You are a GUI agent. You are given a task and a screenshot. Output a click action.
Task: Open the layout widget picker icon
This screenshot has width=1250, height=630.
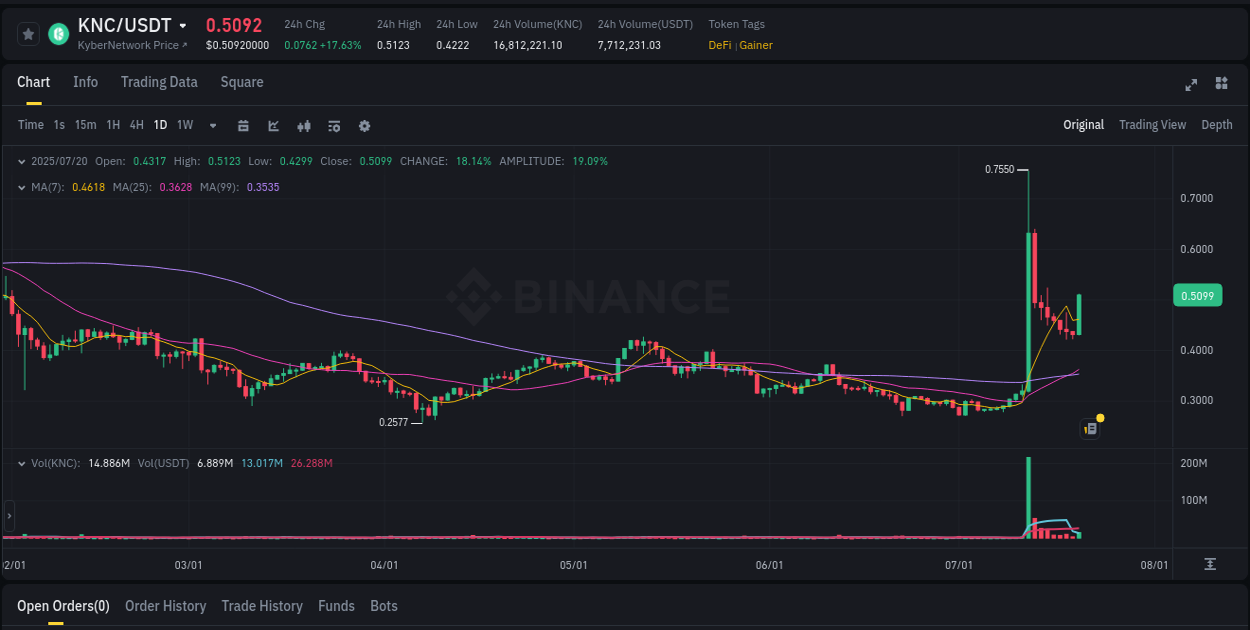1222,85
